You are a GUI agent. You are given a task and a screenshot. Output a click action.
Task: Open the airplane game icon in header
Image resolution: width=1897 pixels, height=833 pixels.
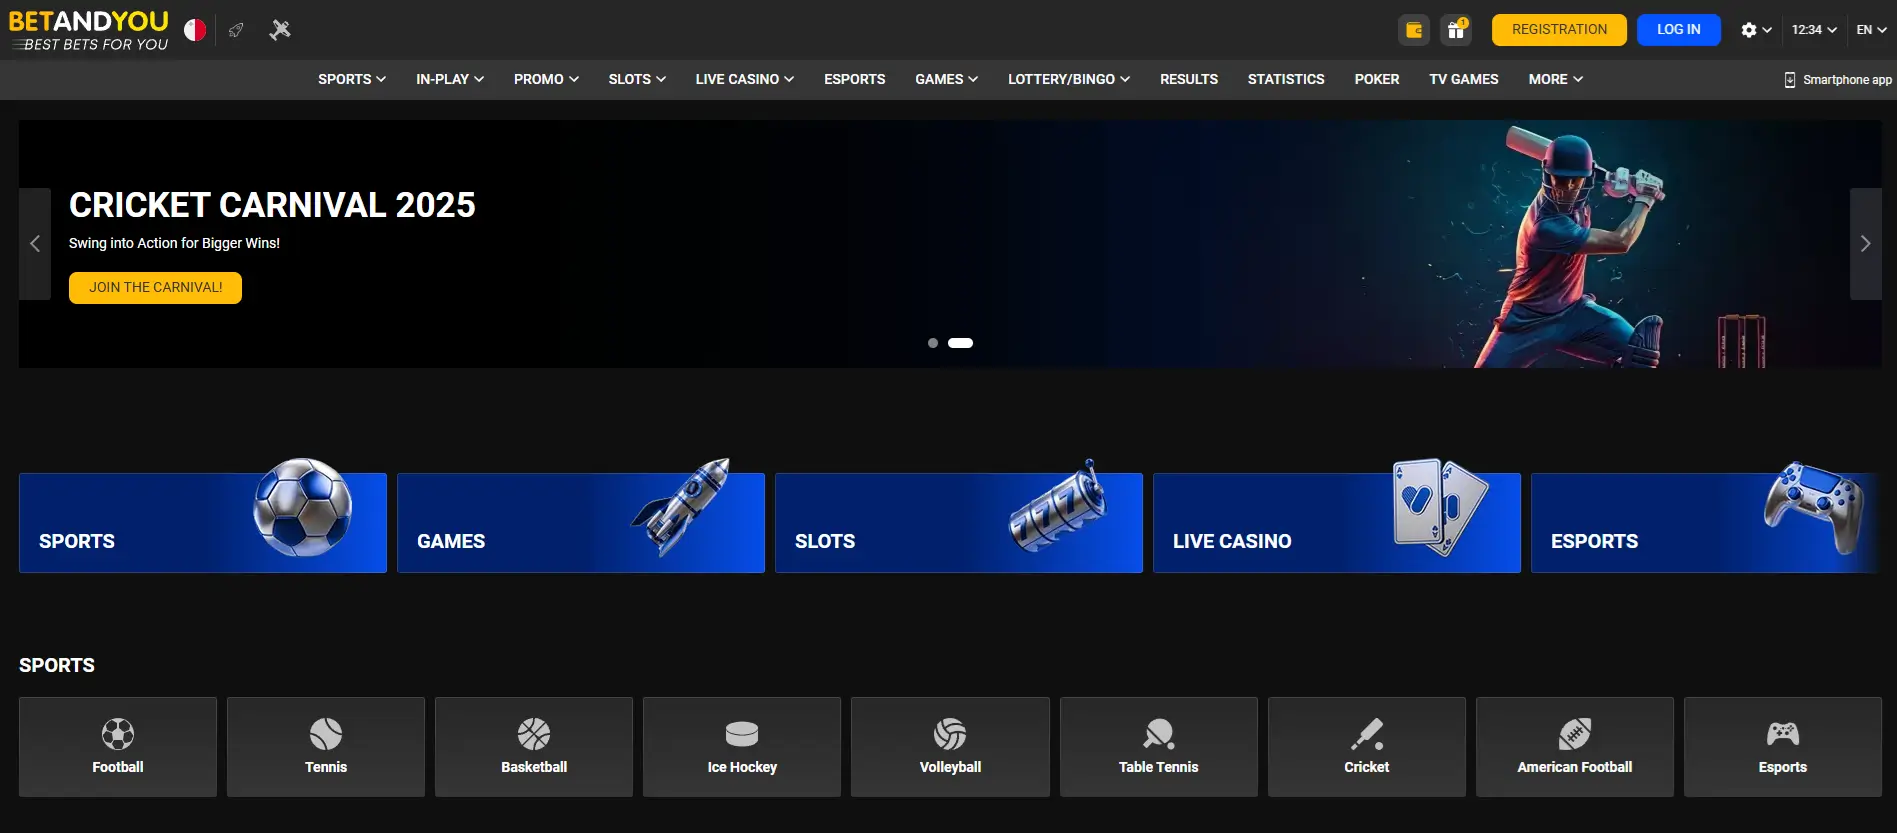click(280, 30)
